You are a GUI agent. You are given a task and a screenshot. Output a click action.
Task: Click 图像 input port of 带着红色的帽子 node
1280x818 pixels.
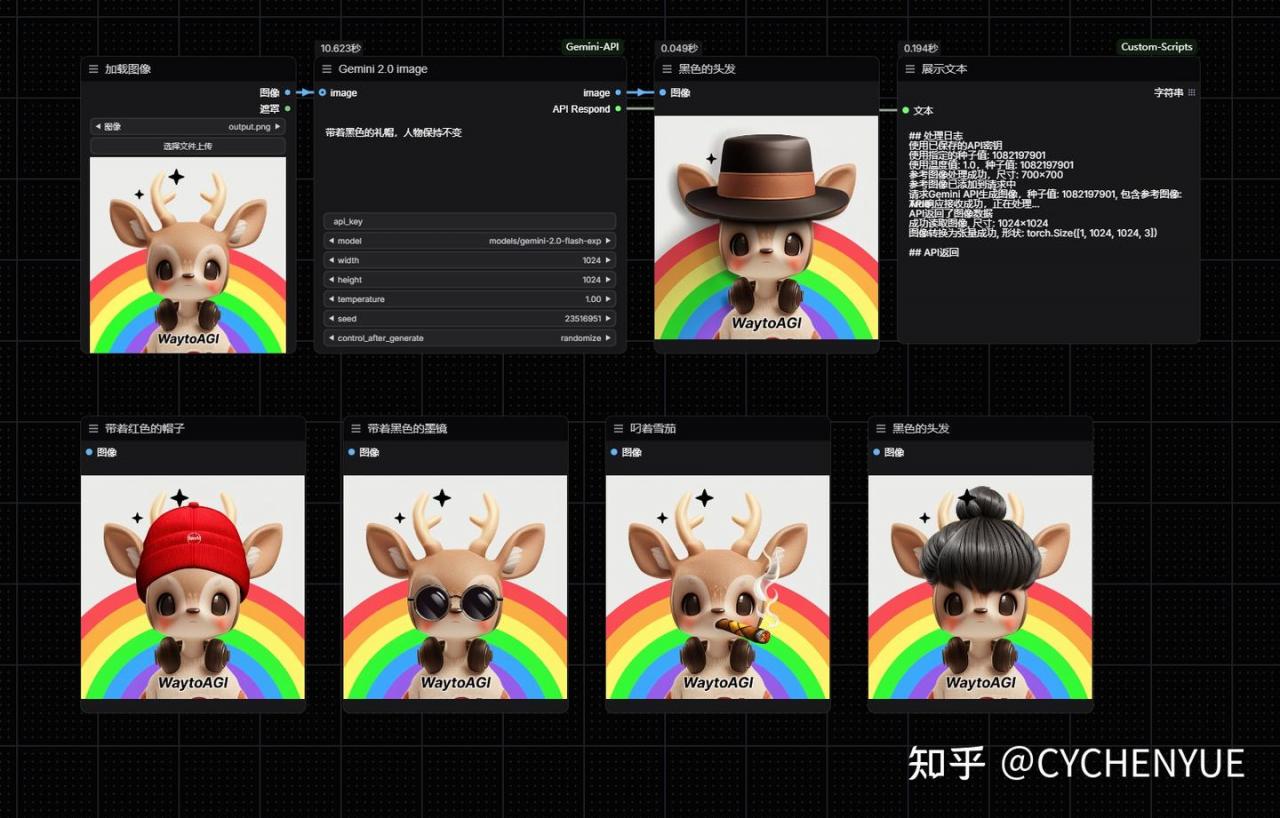click(90, 452)
